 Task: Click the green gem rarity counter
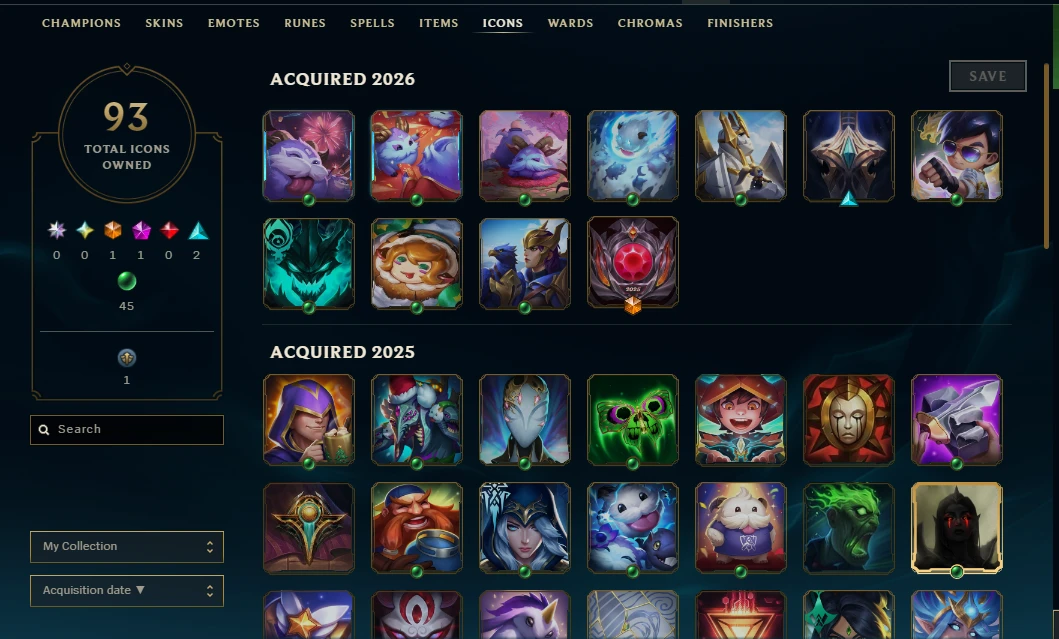(x=127, y=290)
